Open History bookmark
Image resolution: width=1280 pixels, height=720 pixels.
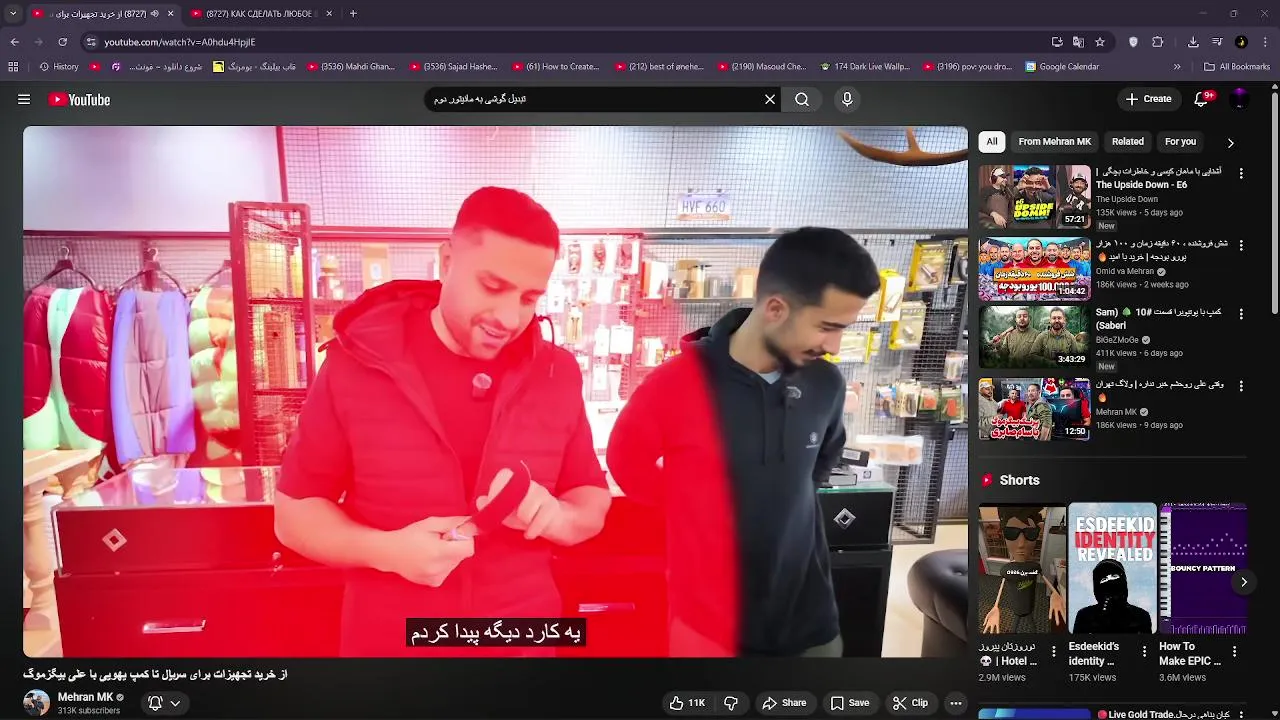click(59, 67)
